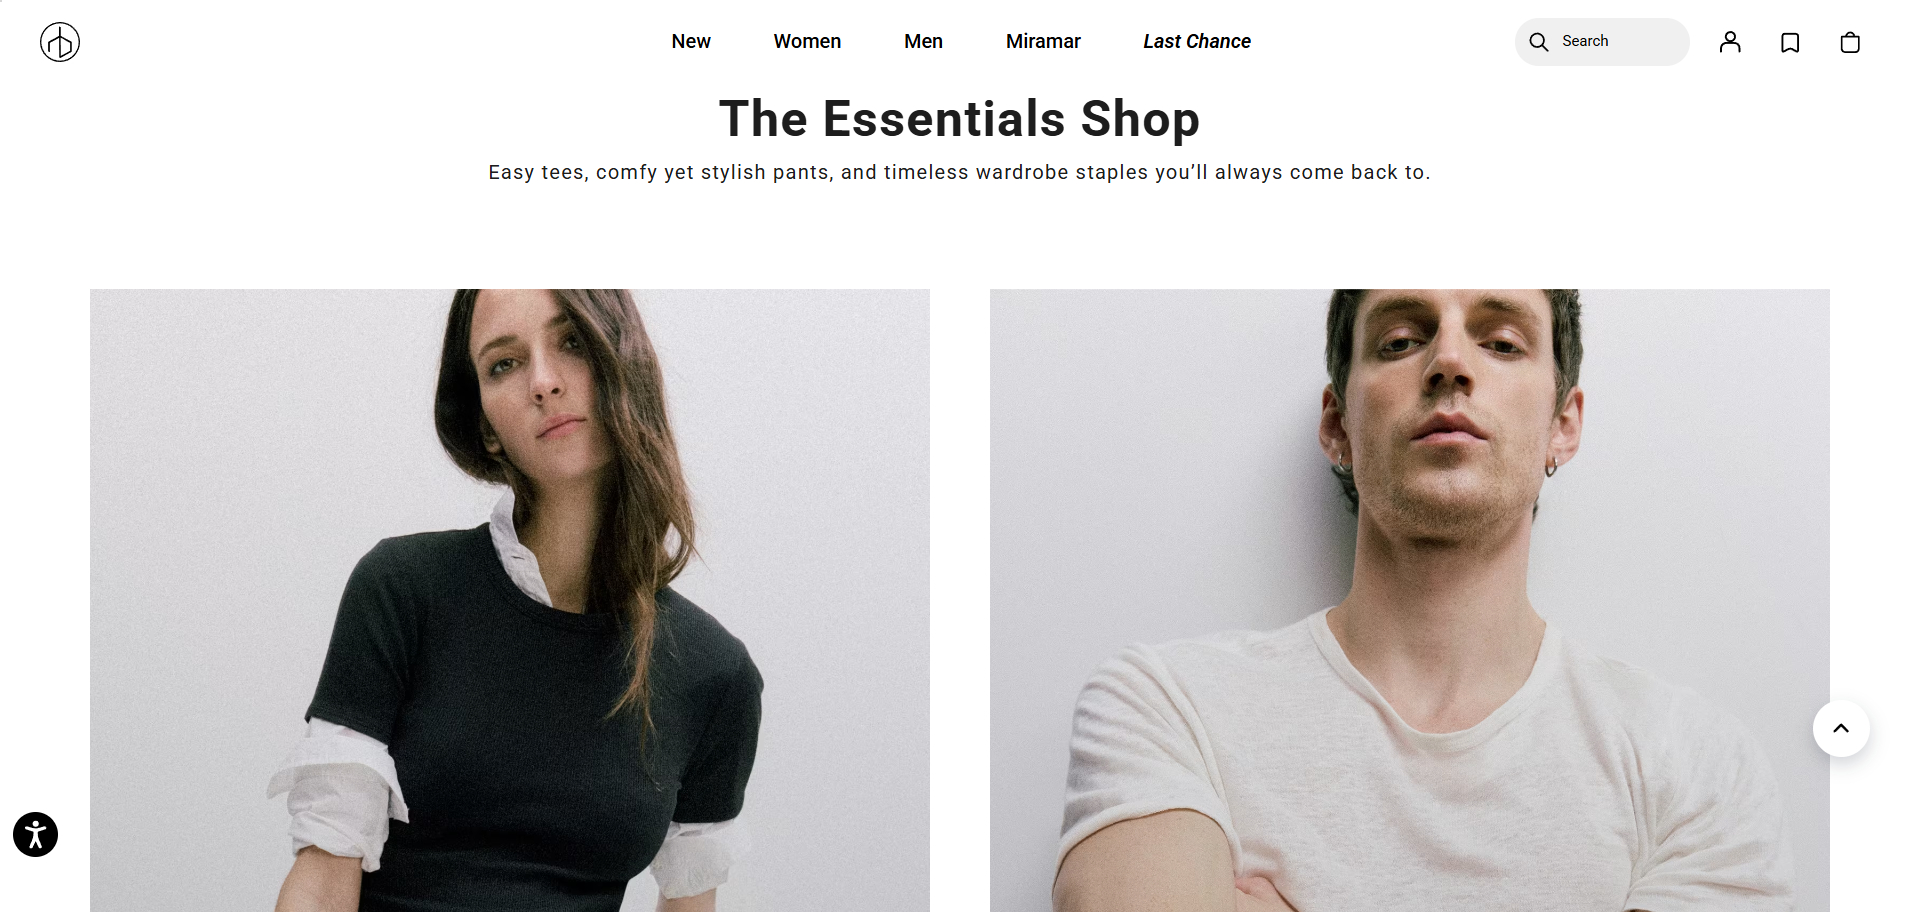Visit the Last Chance sale link

click(x=1197, y=41)
